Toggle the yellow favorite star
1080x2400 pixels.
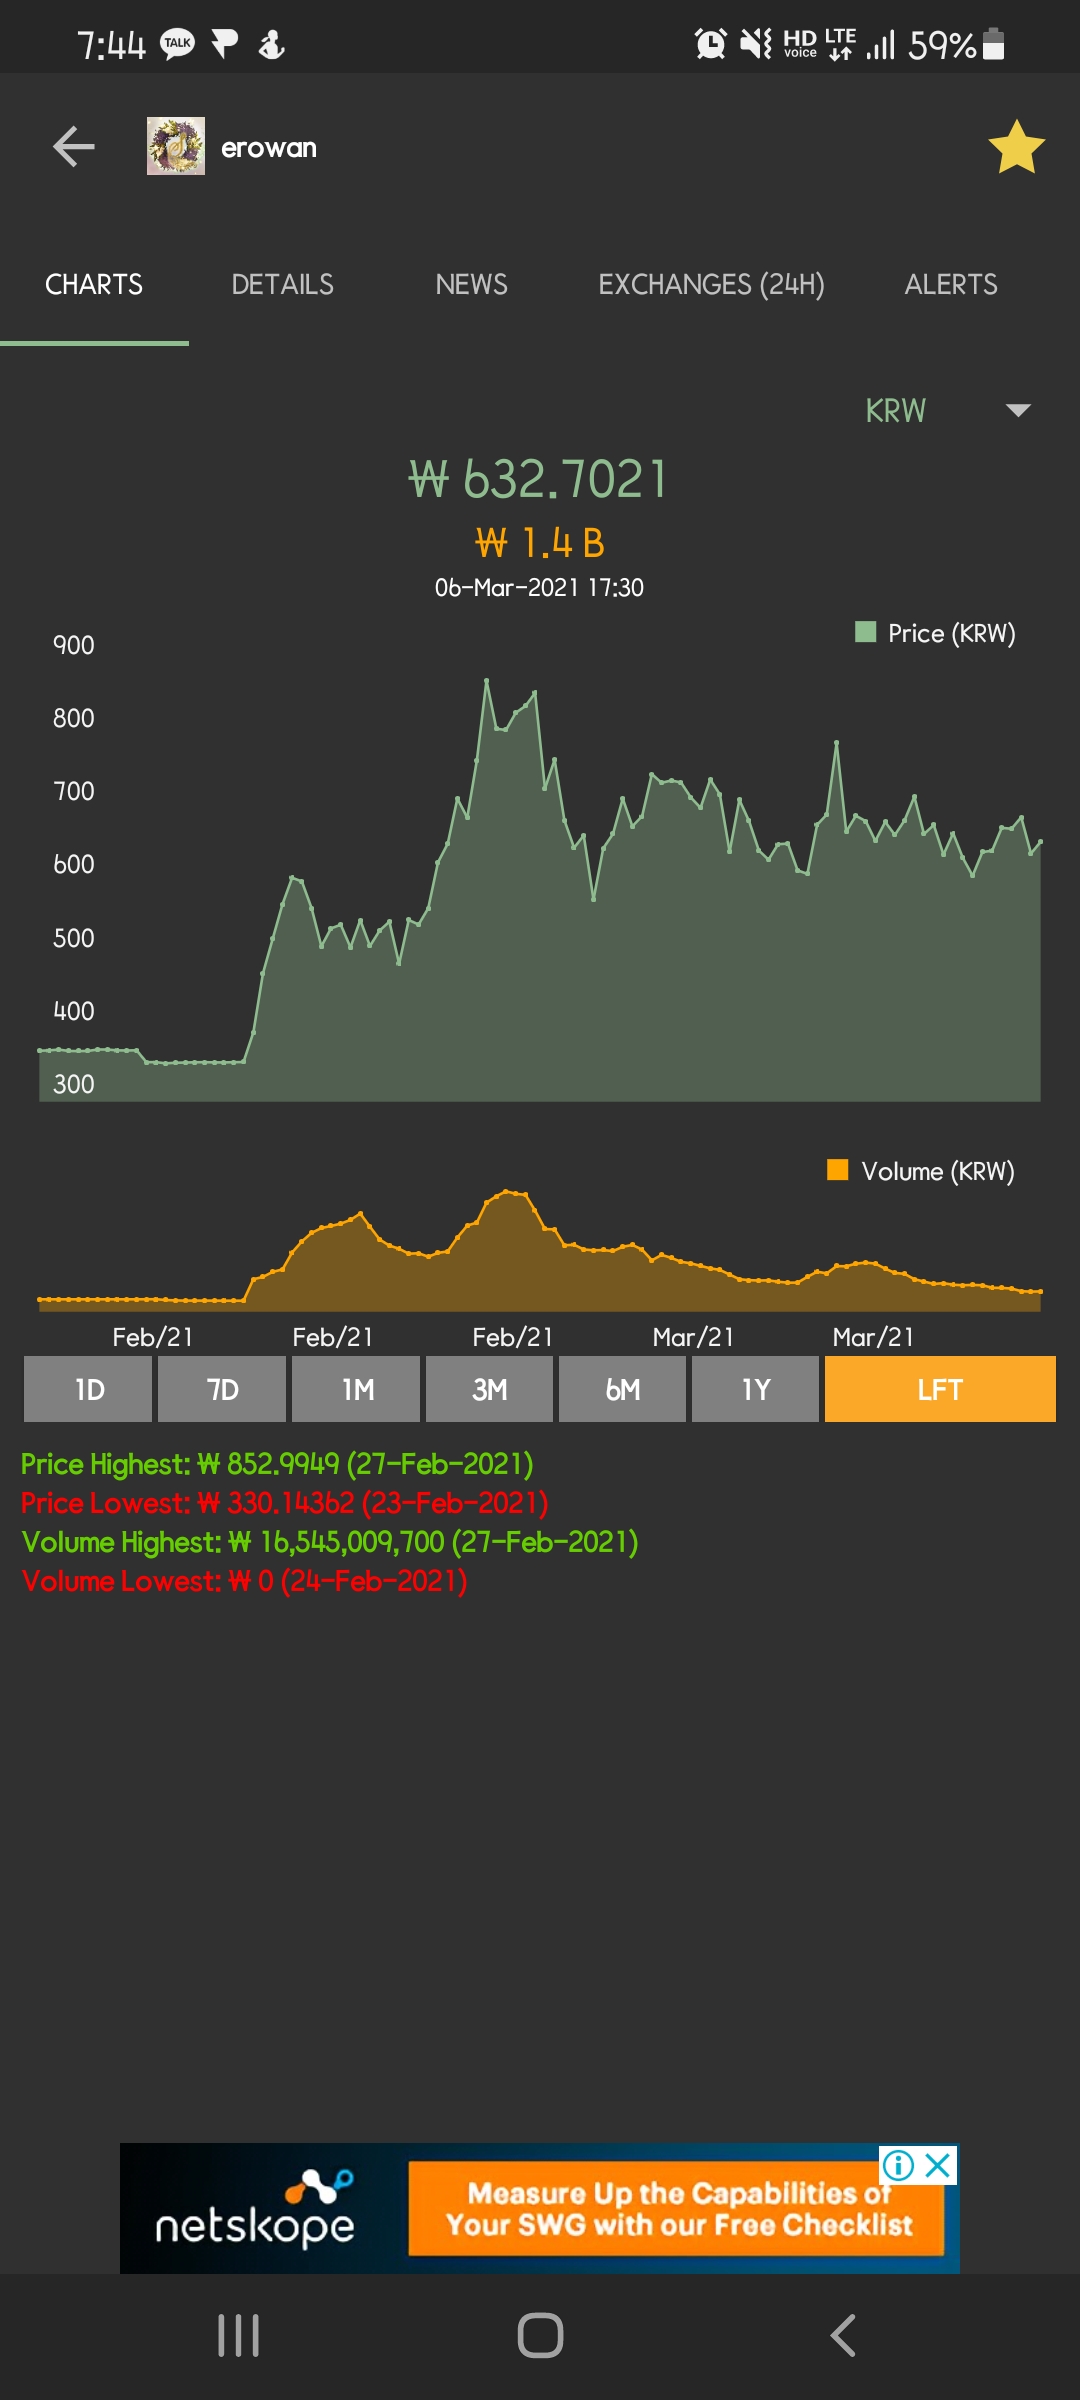pos(1016,147)
